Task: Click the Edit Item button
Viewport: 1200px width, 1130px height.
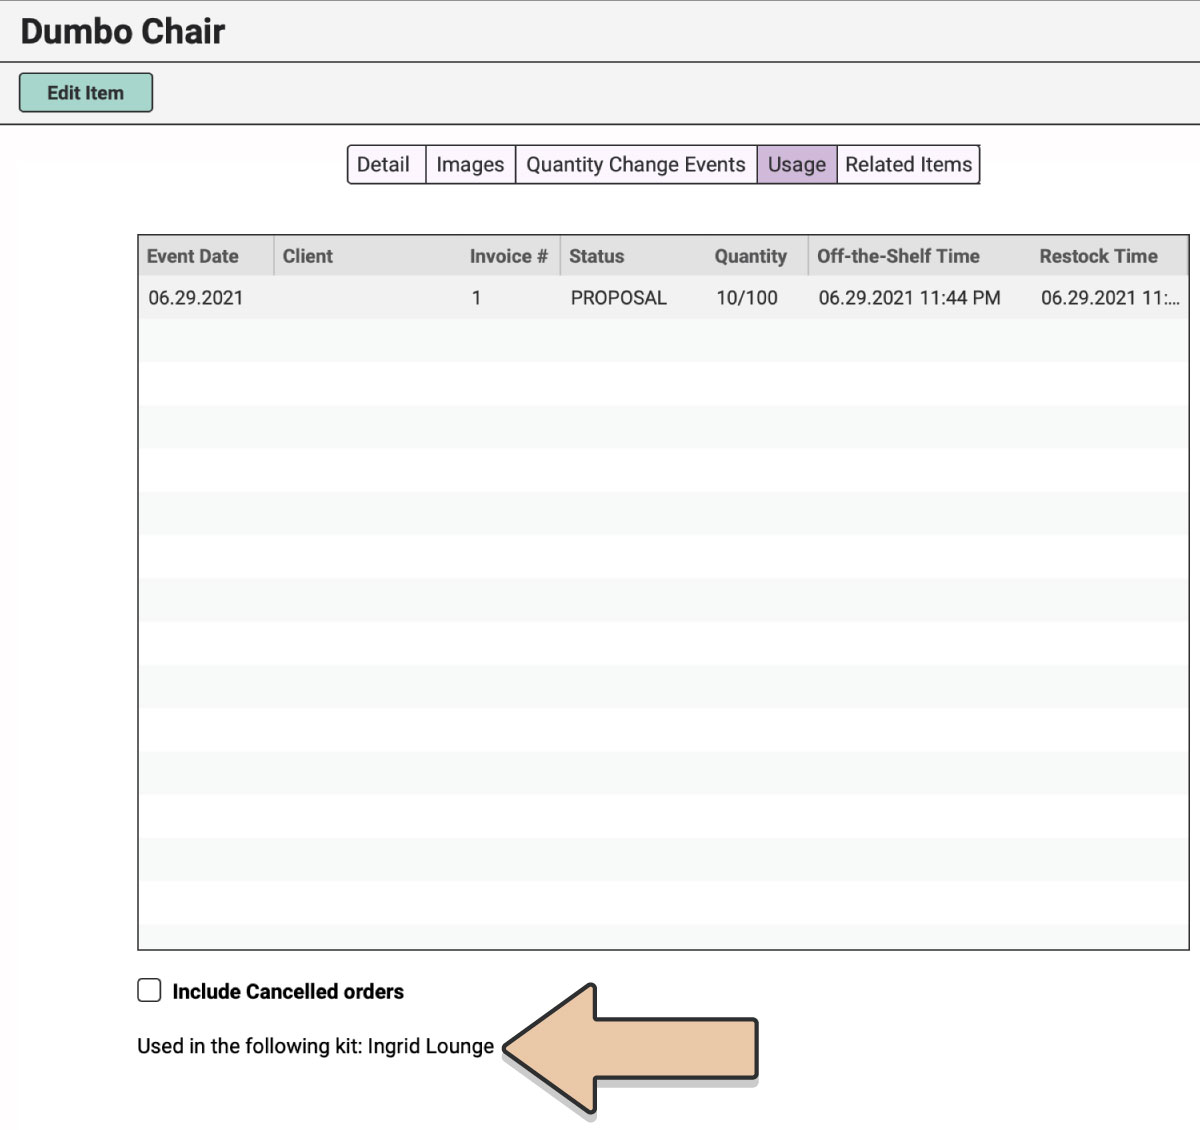Action: (x=86, y=93)
